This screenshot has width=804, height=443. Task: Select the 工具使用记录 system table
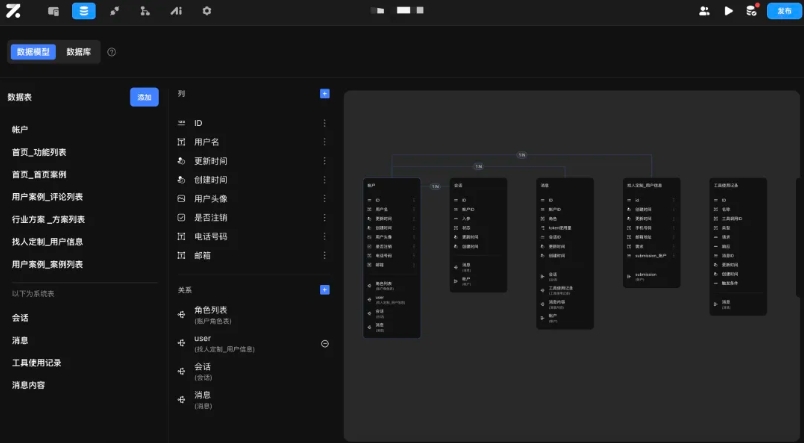36,363
